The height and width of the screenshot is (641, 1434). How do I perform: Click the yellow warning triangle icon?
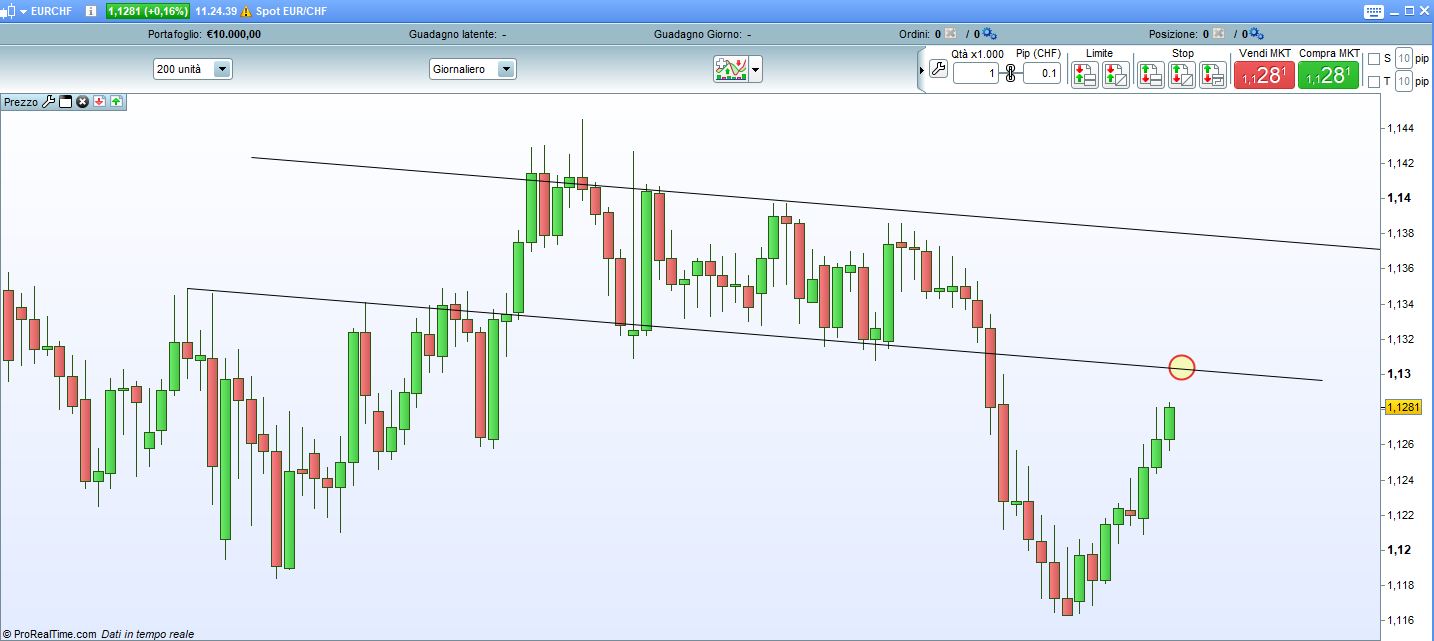(246, 11)
